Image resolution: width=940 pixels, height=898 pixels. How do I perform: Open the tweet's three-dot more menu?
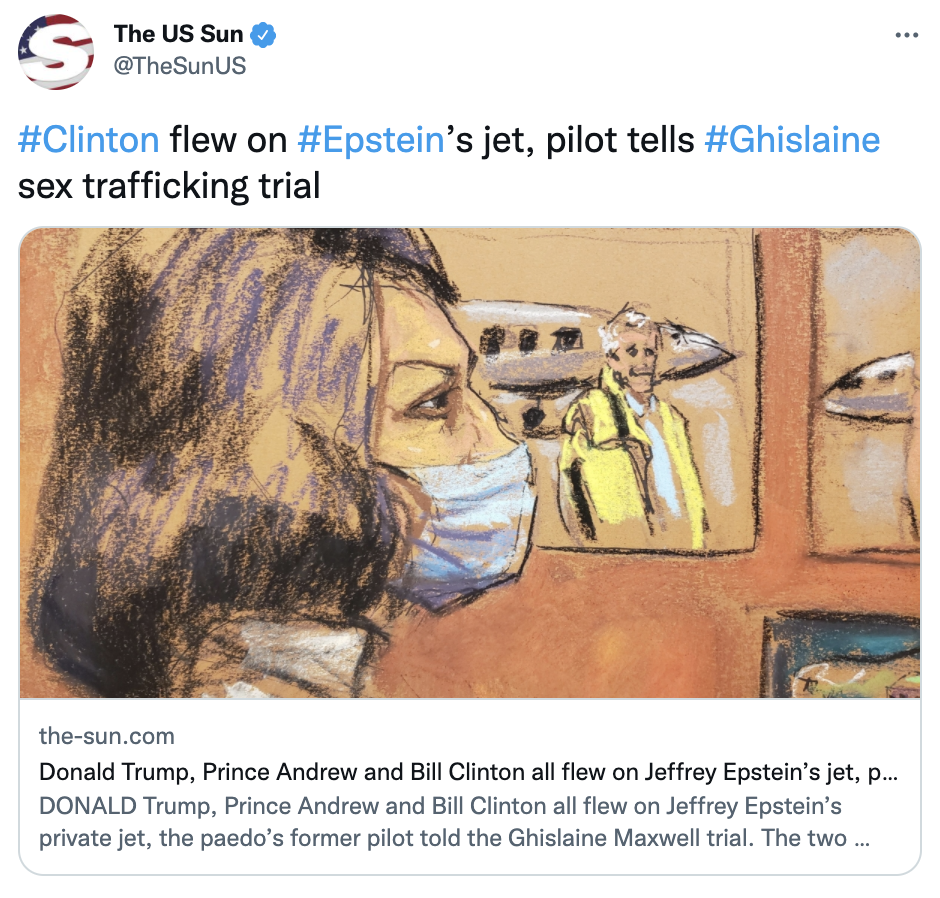[x=906, y=35]
